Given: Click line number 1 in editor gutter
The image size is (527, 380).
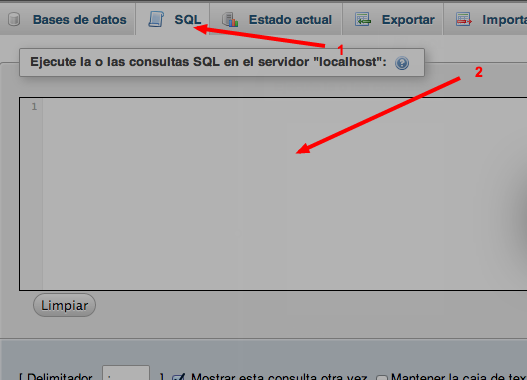Looking at the screenshot, I should (34, 107).
